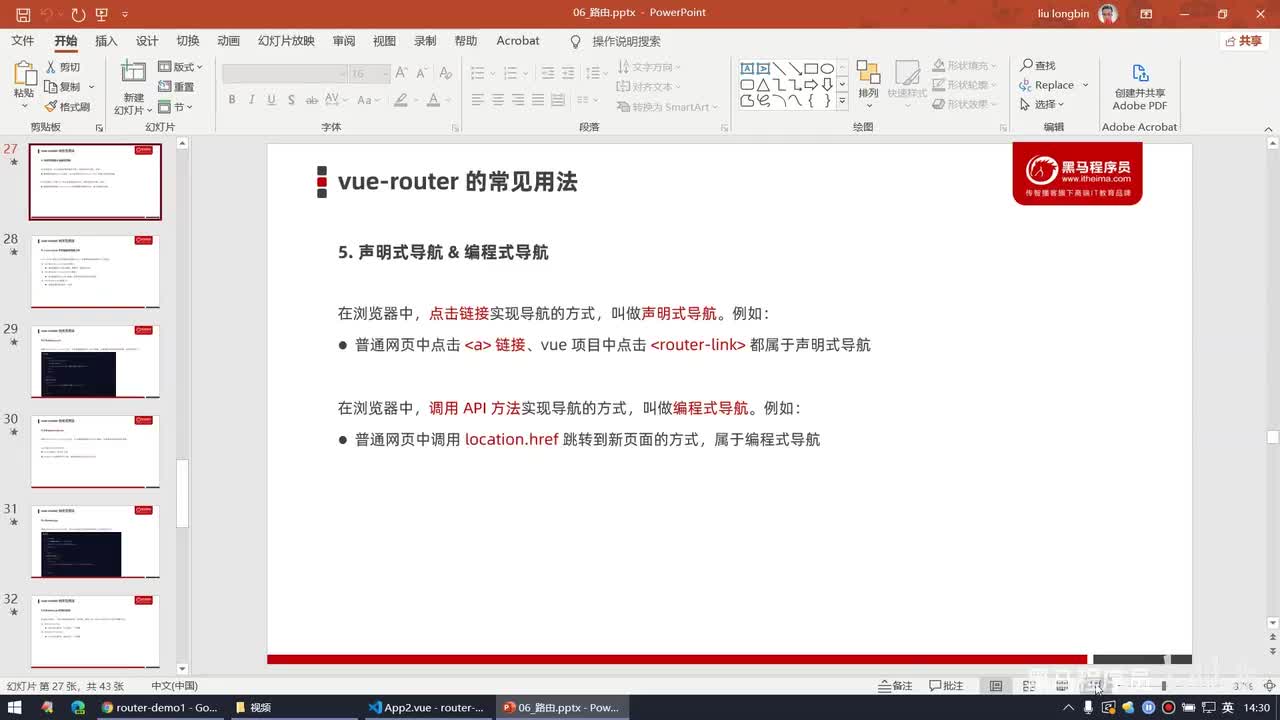
Task: Open router-demo1 Chrome taskbar item
Action: click(x=160, y=707)
